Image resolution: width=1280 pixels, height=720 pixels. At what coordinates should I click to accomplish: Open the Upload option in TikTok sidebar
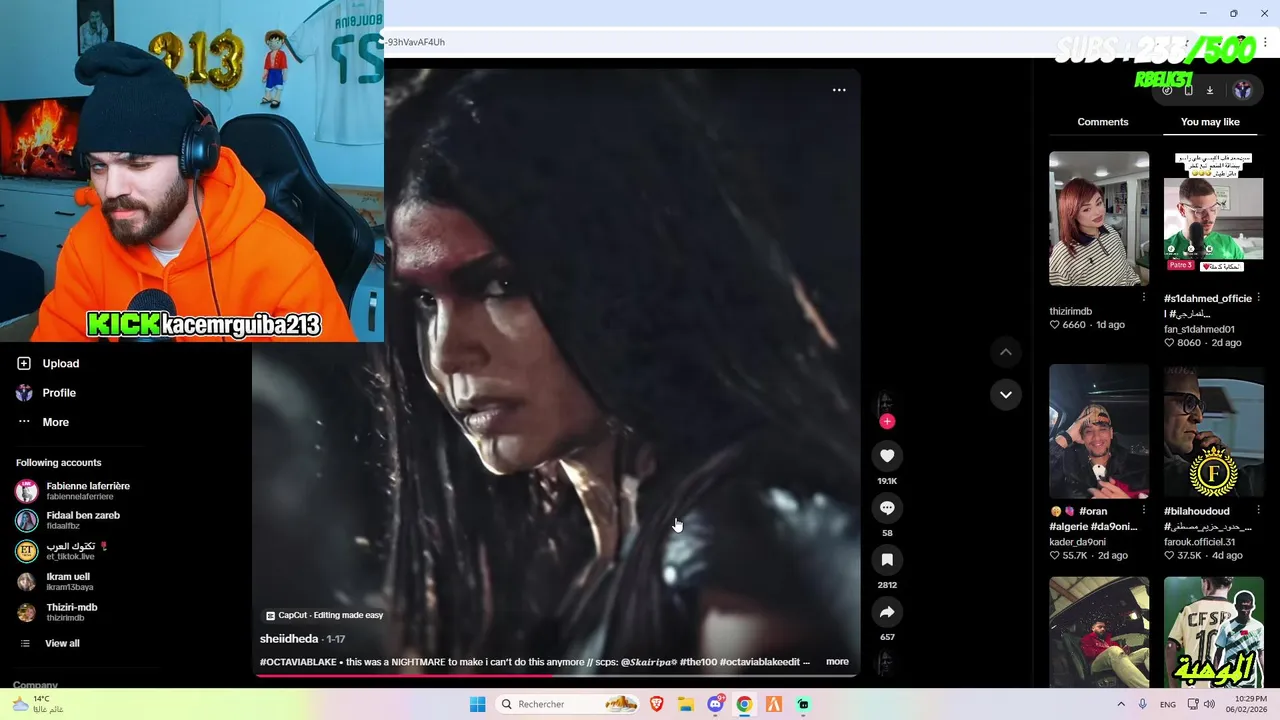pos(48,364)
